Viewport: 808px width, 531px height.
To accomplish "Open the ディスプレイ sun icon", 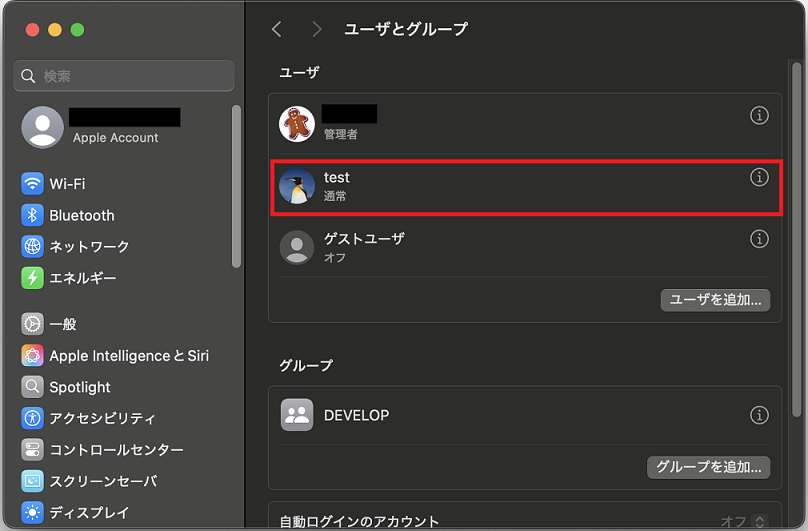I will pyautogui.click(x=32, y=512).
